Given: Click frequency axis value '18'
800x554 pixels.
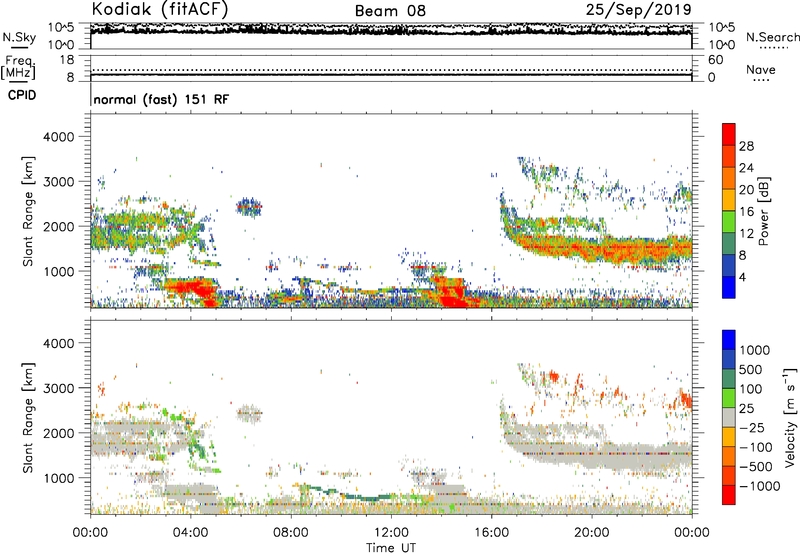Looking at the screenshot, I should click(x=67, y=60).
